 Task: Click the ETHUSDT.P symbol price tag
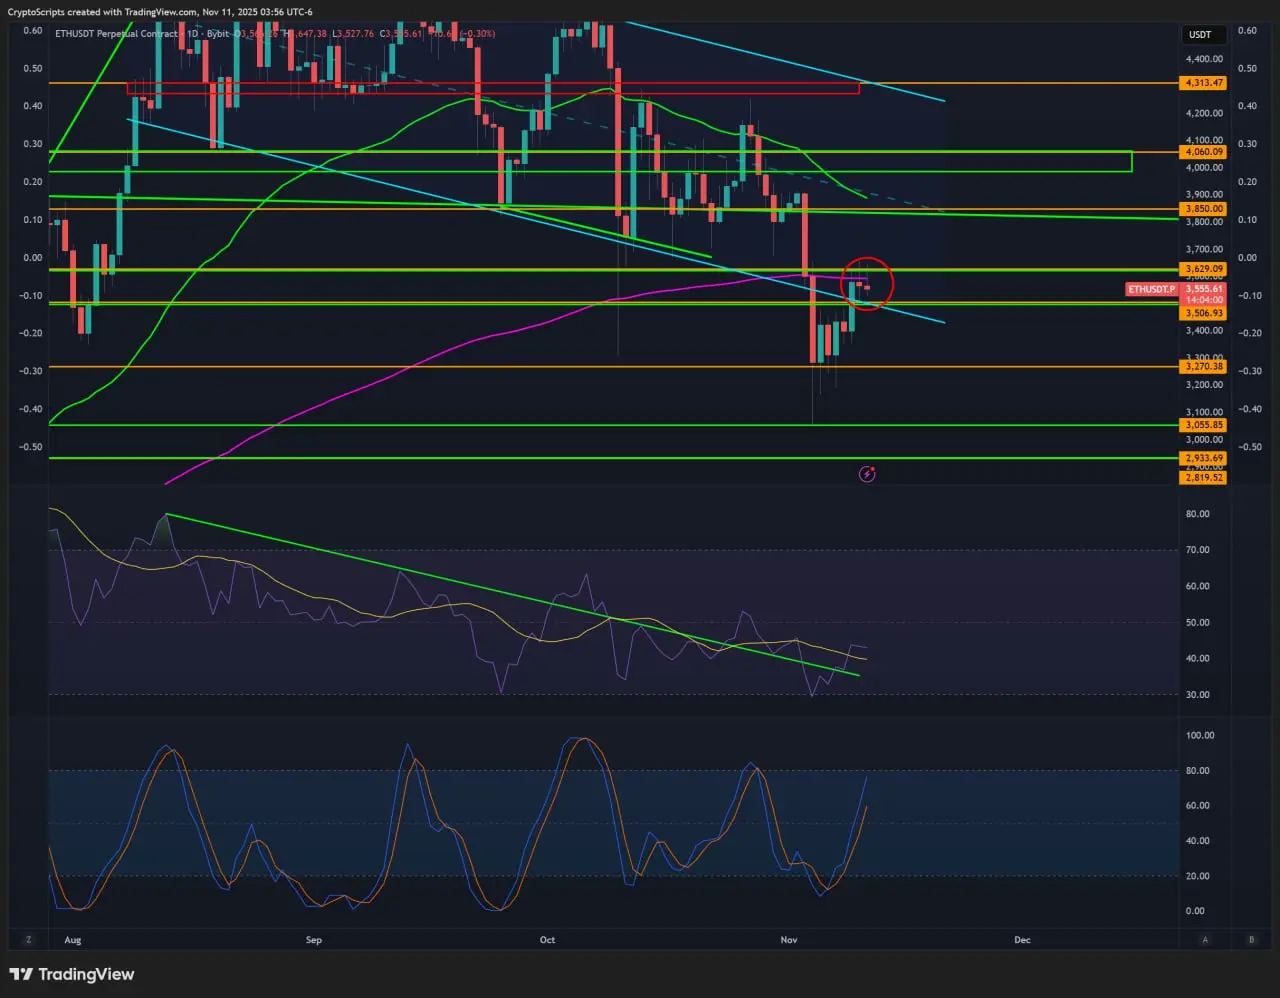coord(1152,289)
